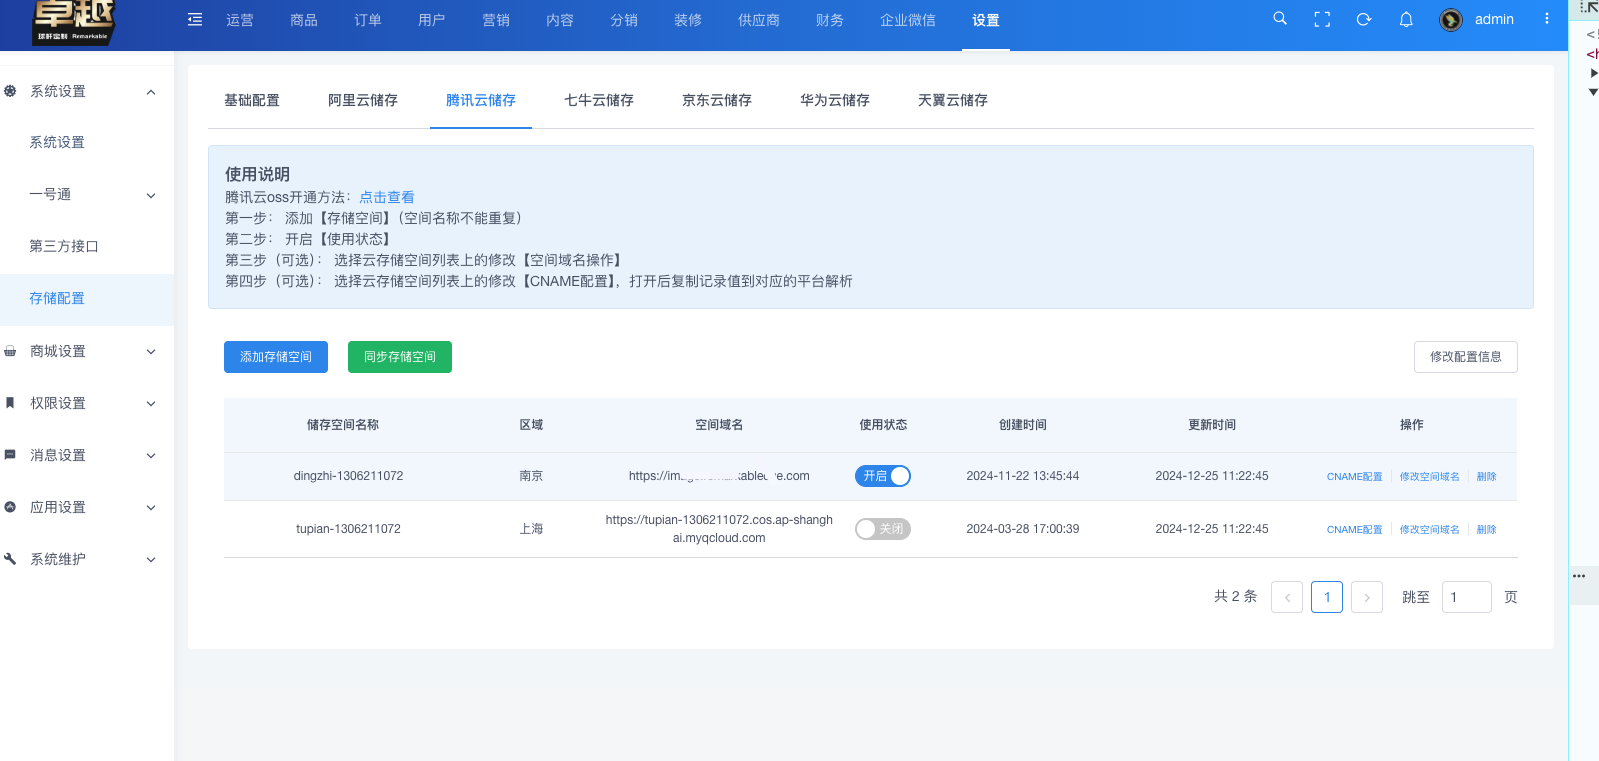This screenshot has height=761, width=1599.
Task: Open the vertical dots more menu
Action: (x=1546, y=19)
